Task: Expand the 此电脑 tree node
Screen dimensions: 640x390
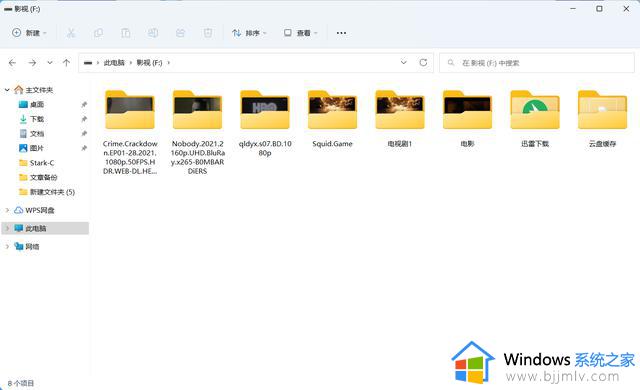Action: point(7,228)
